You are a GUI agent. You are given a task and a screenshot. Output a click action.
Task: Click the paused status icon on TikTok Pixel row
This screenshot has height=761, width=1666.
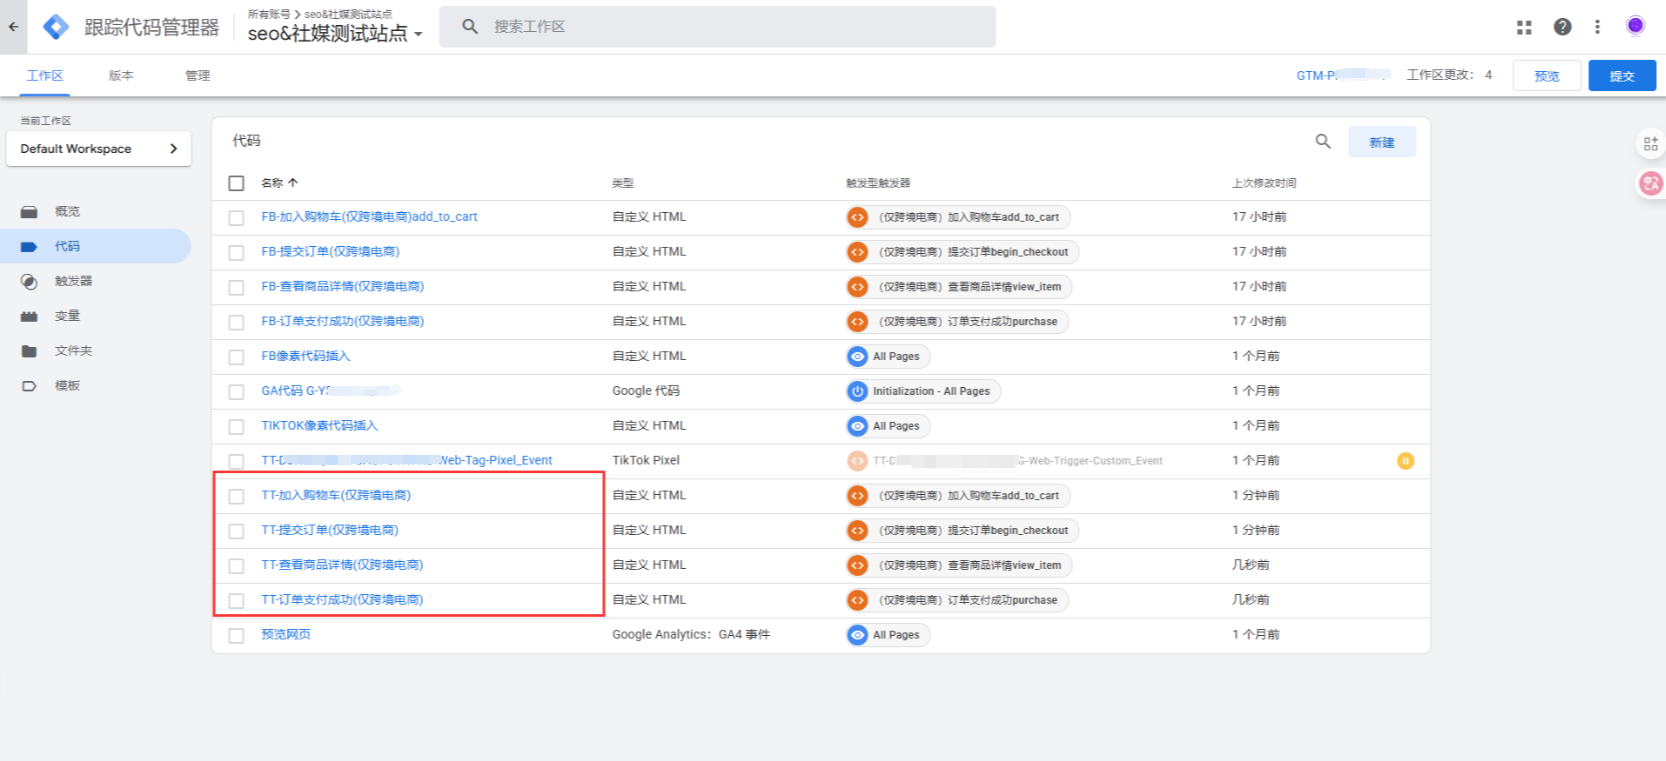pos(1405,461)
